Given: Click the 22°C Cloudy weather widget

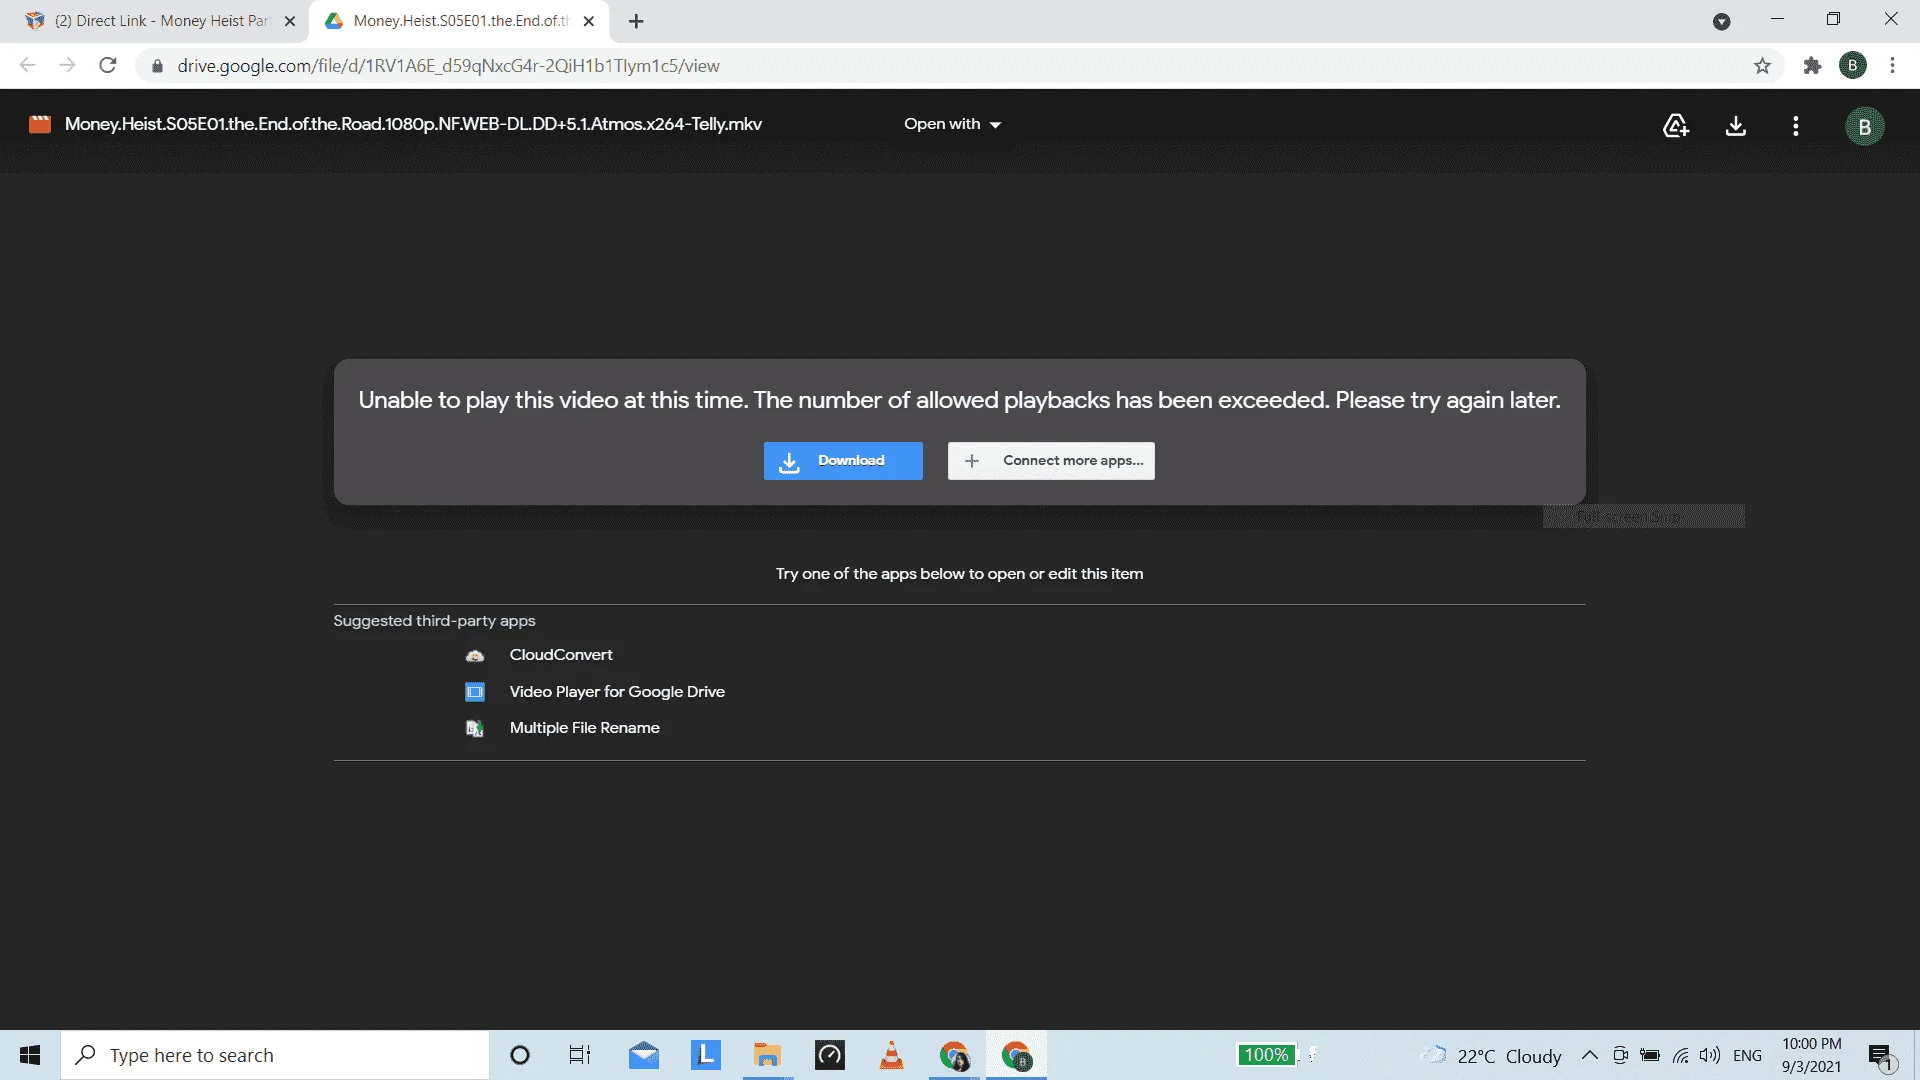Looking at the screenshot, I should [1492, 1056].
